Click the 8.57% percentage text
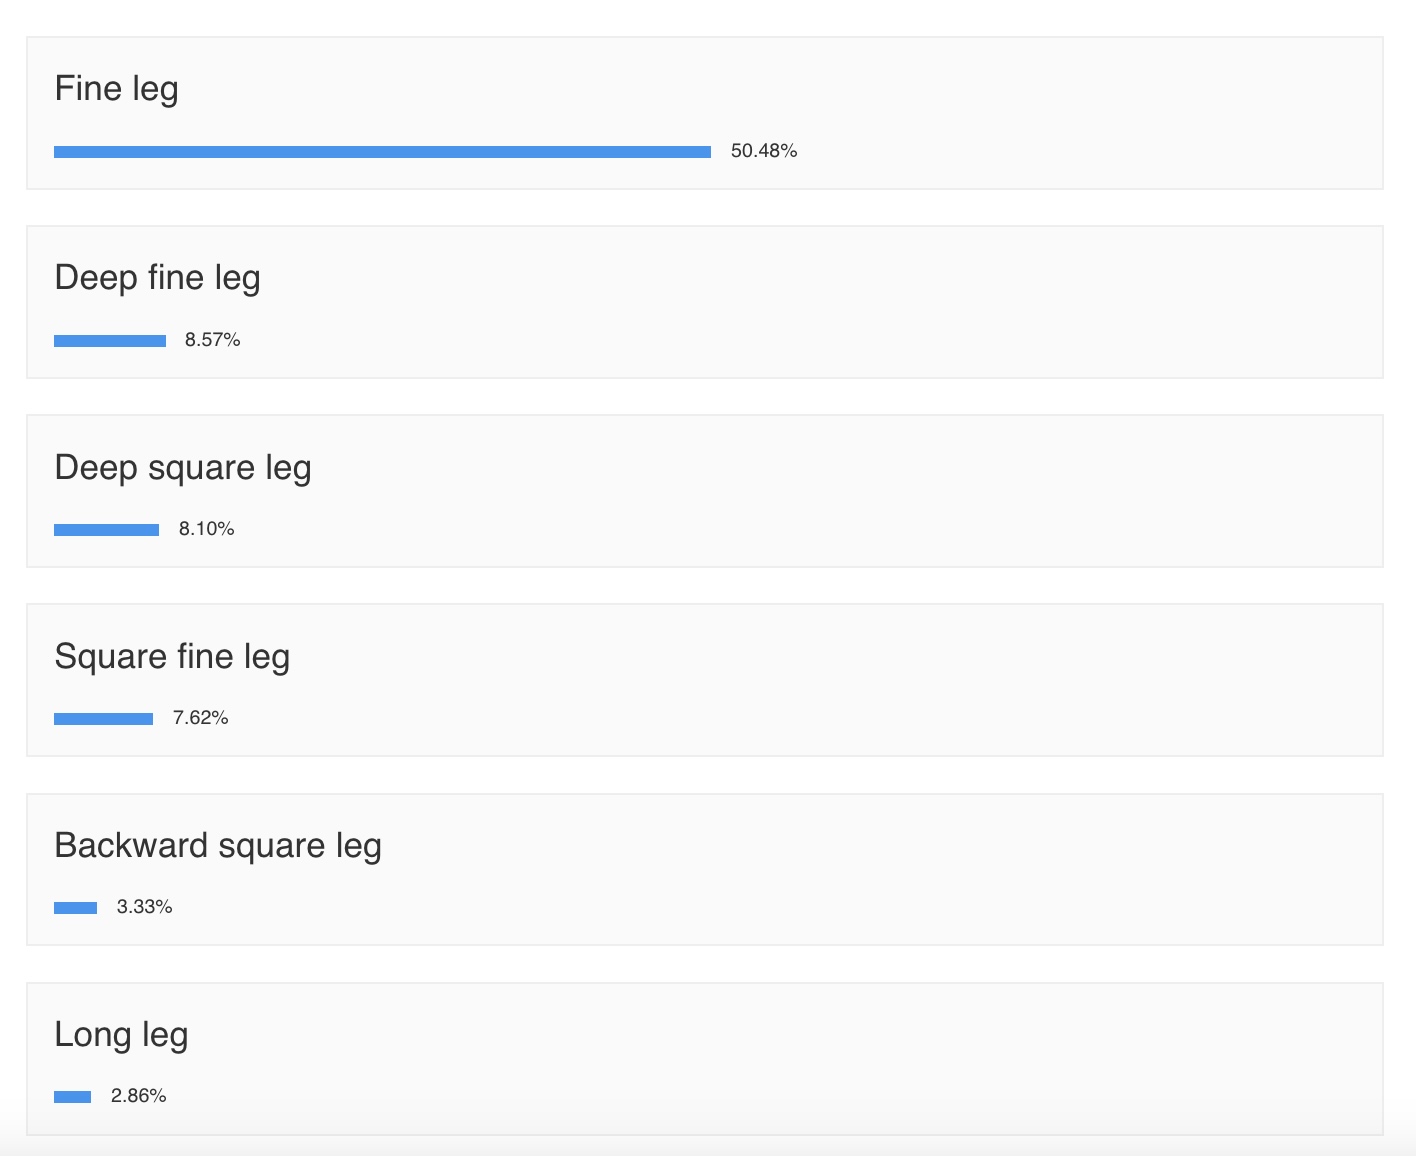Viewport: 1416px width, 1156px height. point(212,340)
